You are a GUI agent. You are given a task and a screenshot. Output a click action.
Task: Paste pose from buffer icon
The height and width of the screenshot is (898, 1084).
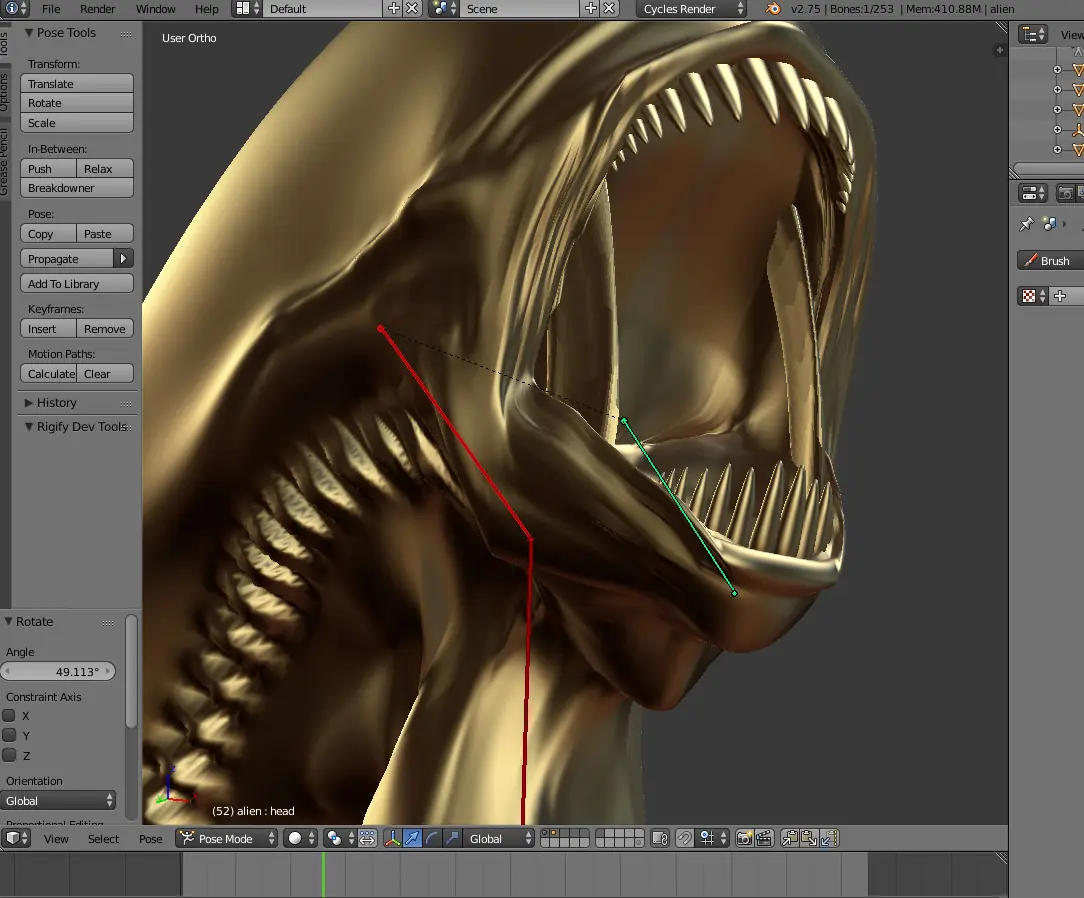pyautogui.click(x=810, y=839)
